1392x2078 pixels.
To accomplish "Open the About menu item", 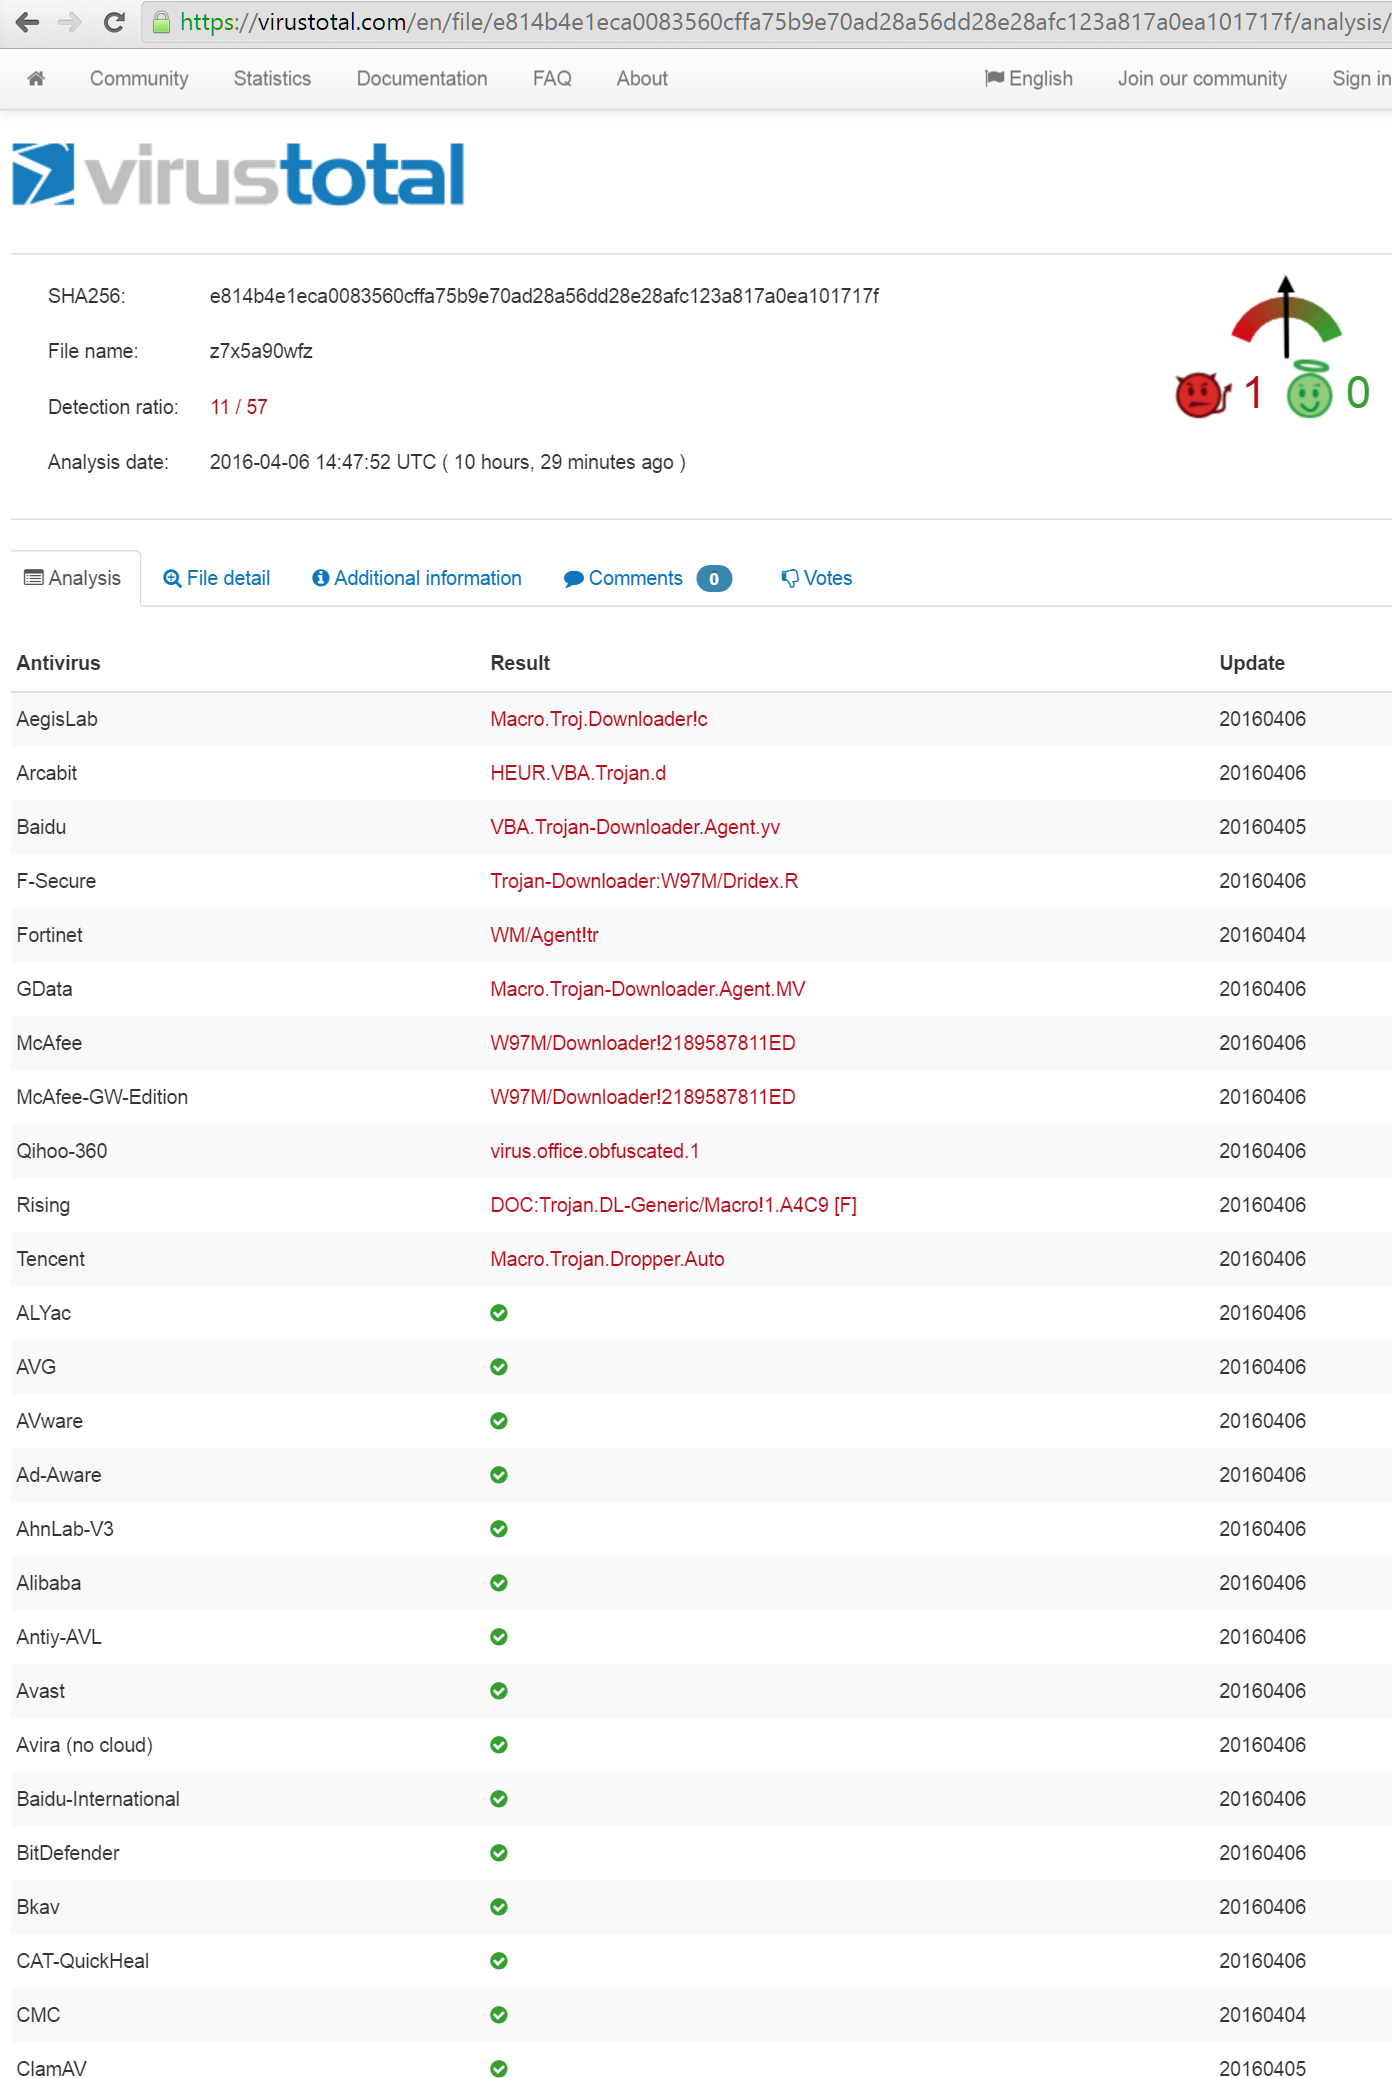I will point(642,78).
